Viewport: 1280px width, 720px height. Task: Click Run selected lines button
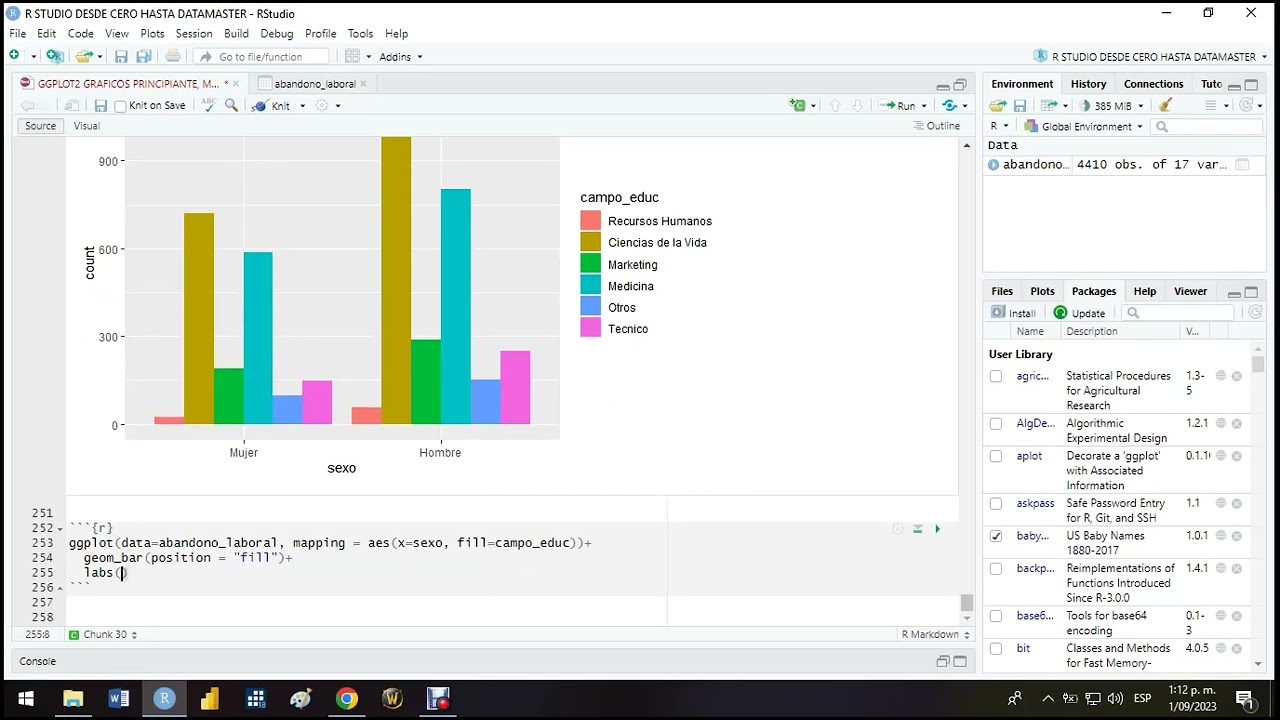coord(898,105)
